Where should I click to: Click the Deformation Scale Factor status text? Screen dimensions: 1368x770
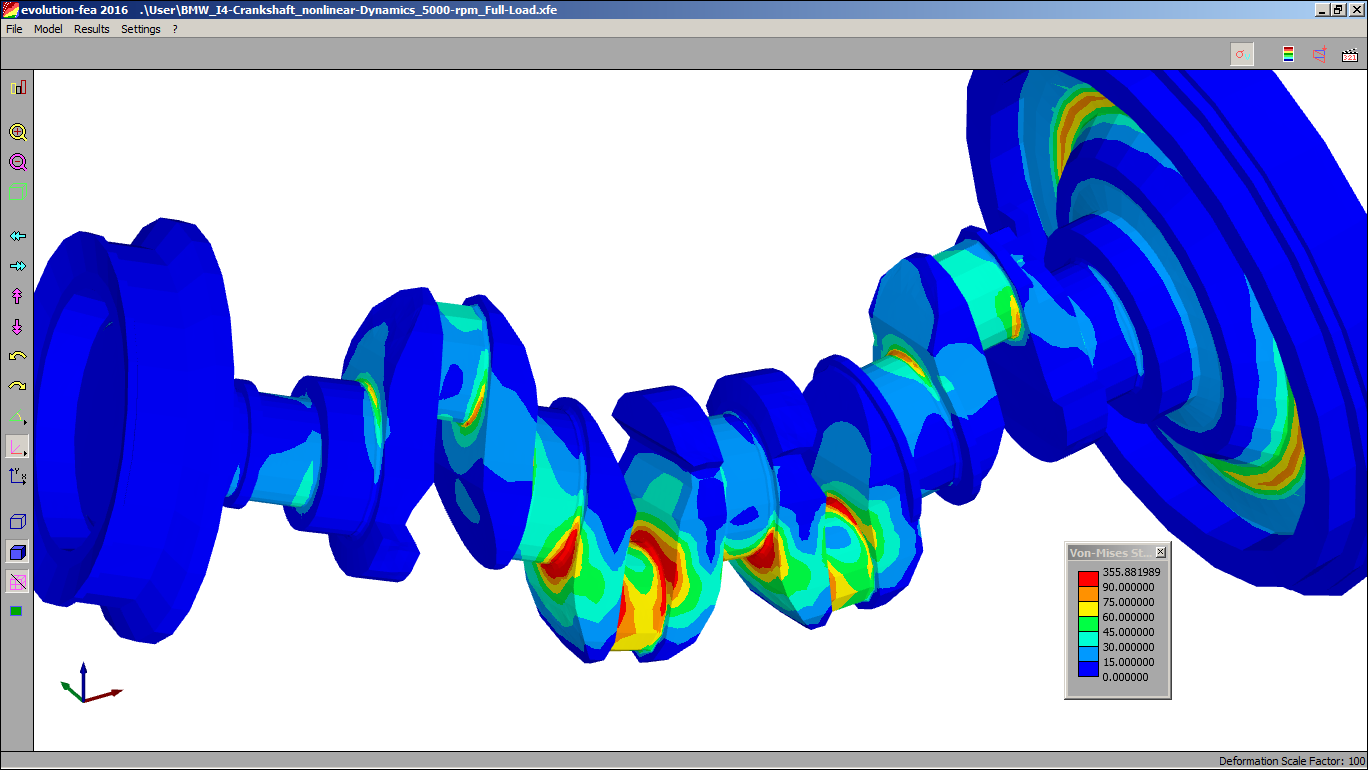coord(1292,762)
